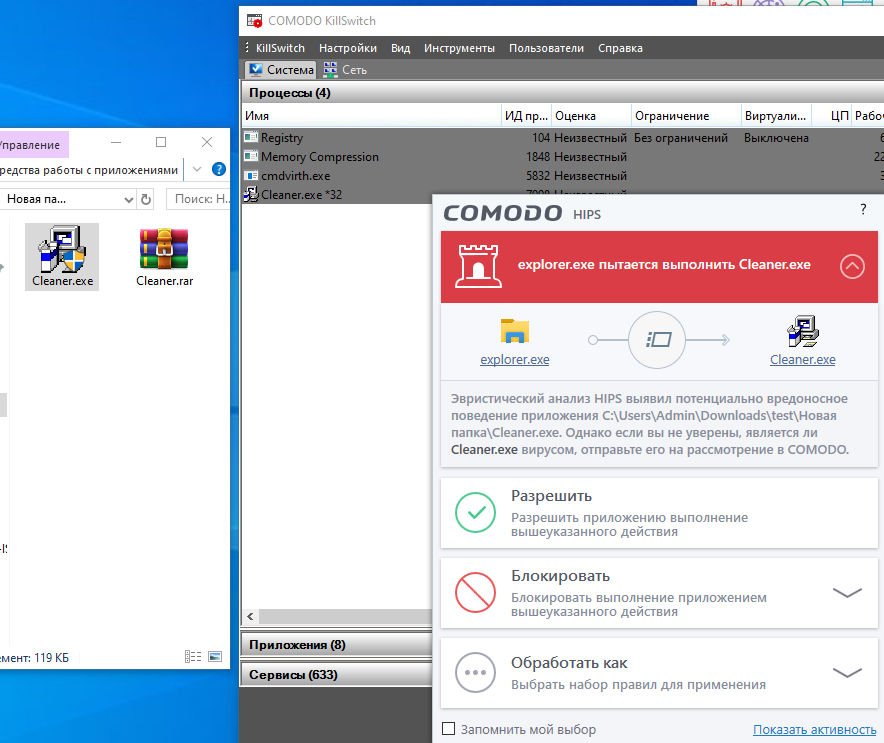
Task: Expand the Explorer ribbon chevron
Action: tap(197, 169)
